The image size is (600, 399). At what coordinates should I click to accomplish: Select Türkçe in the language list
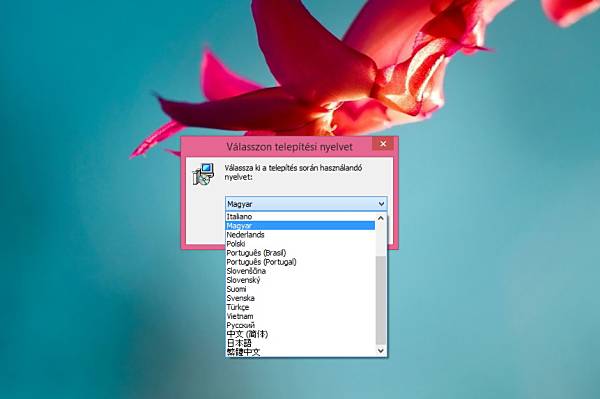[300, 307]
